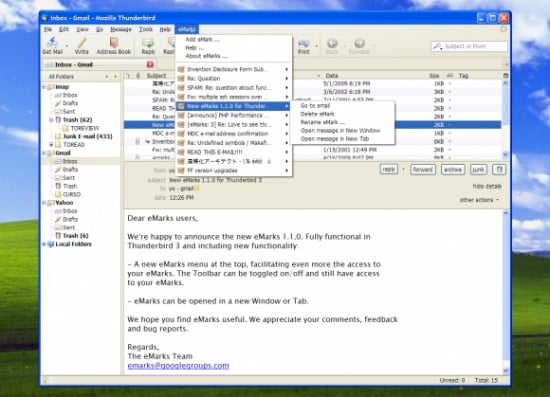Expand the TOREAD folder

coord(51,144)
